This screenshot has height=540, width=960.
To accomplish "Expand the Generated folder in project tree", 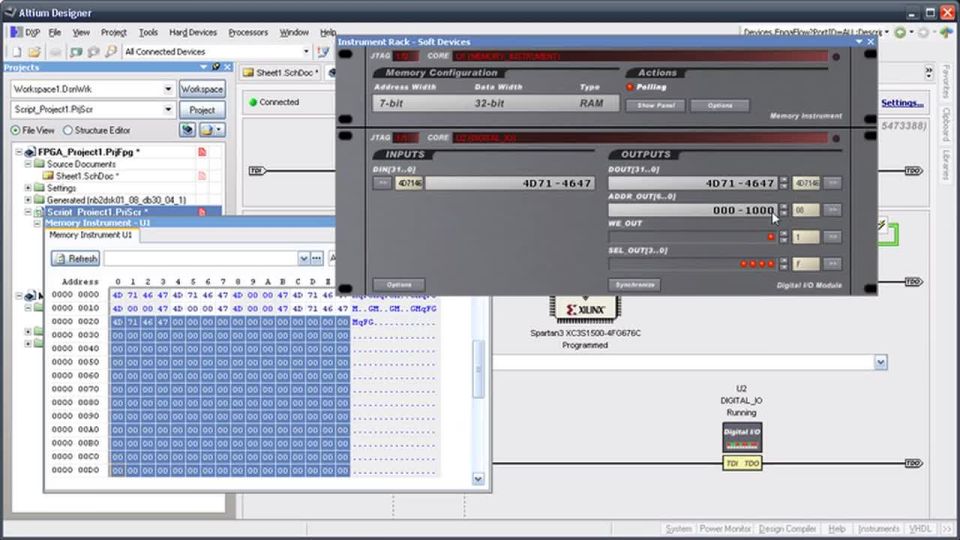I will point(28,200).
